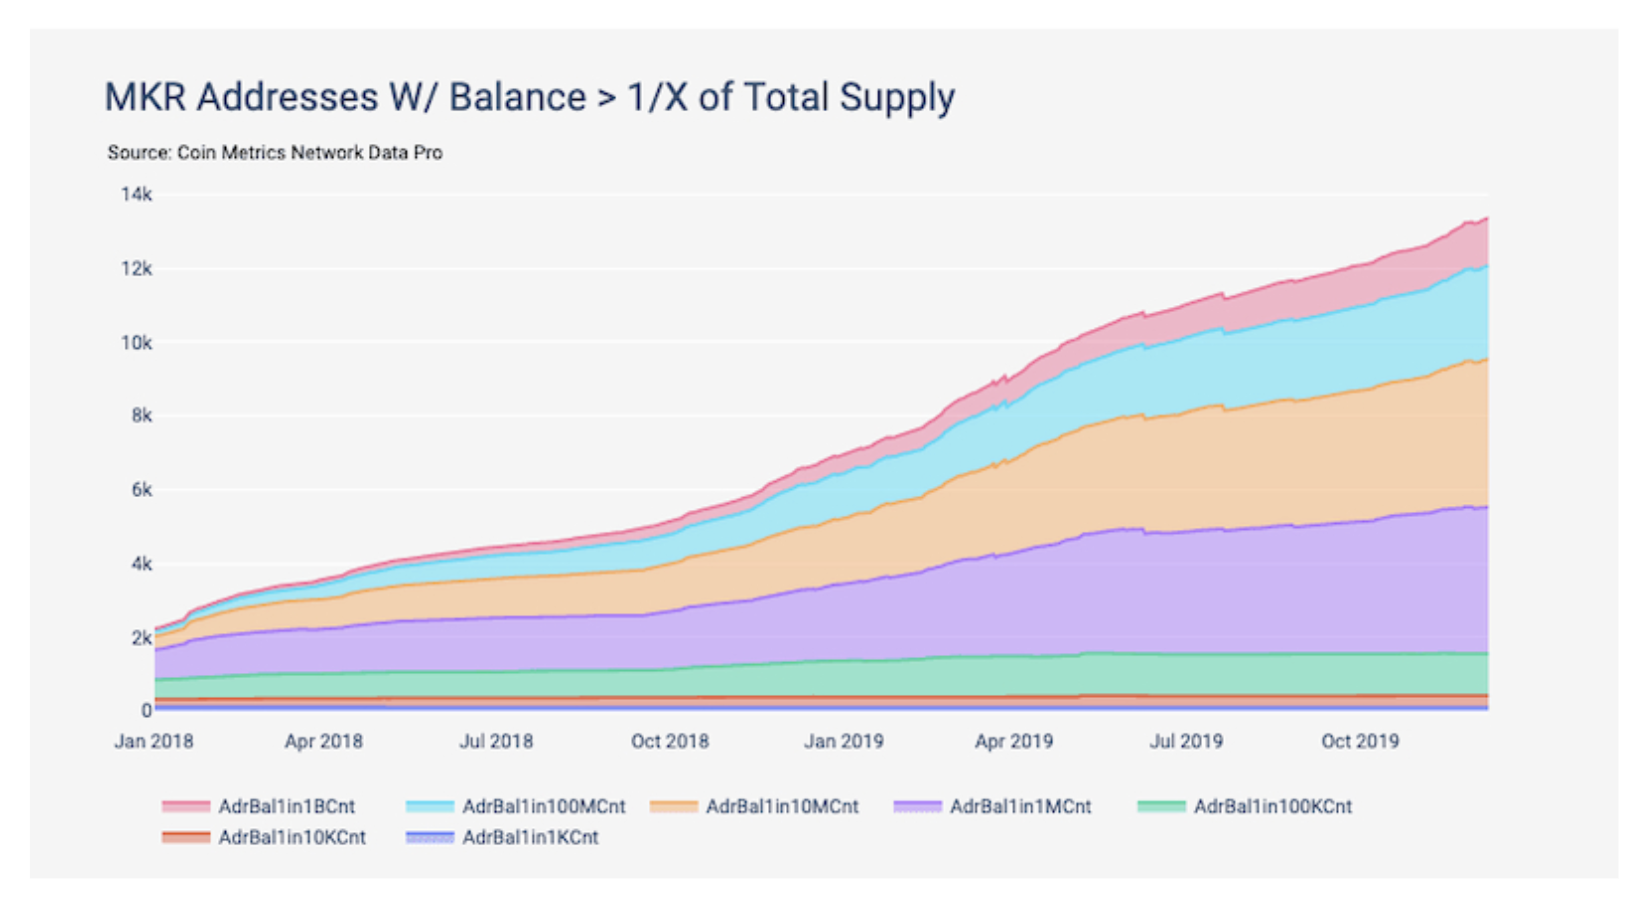Click the AdrBal1in10MCnt orange legend swatch
Image resolution: width=1632 pixels, height=898 pixels.
674,806
